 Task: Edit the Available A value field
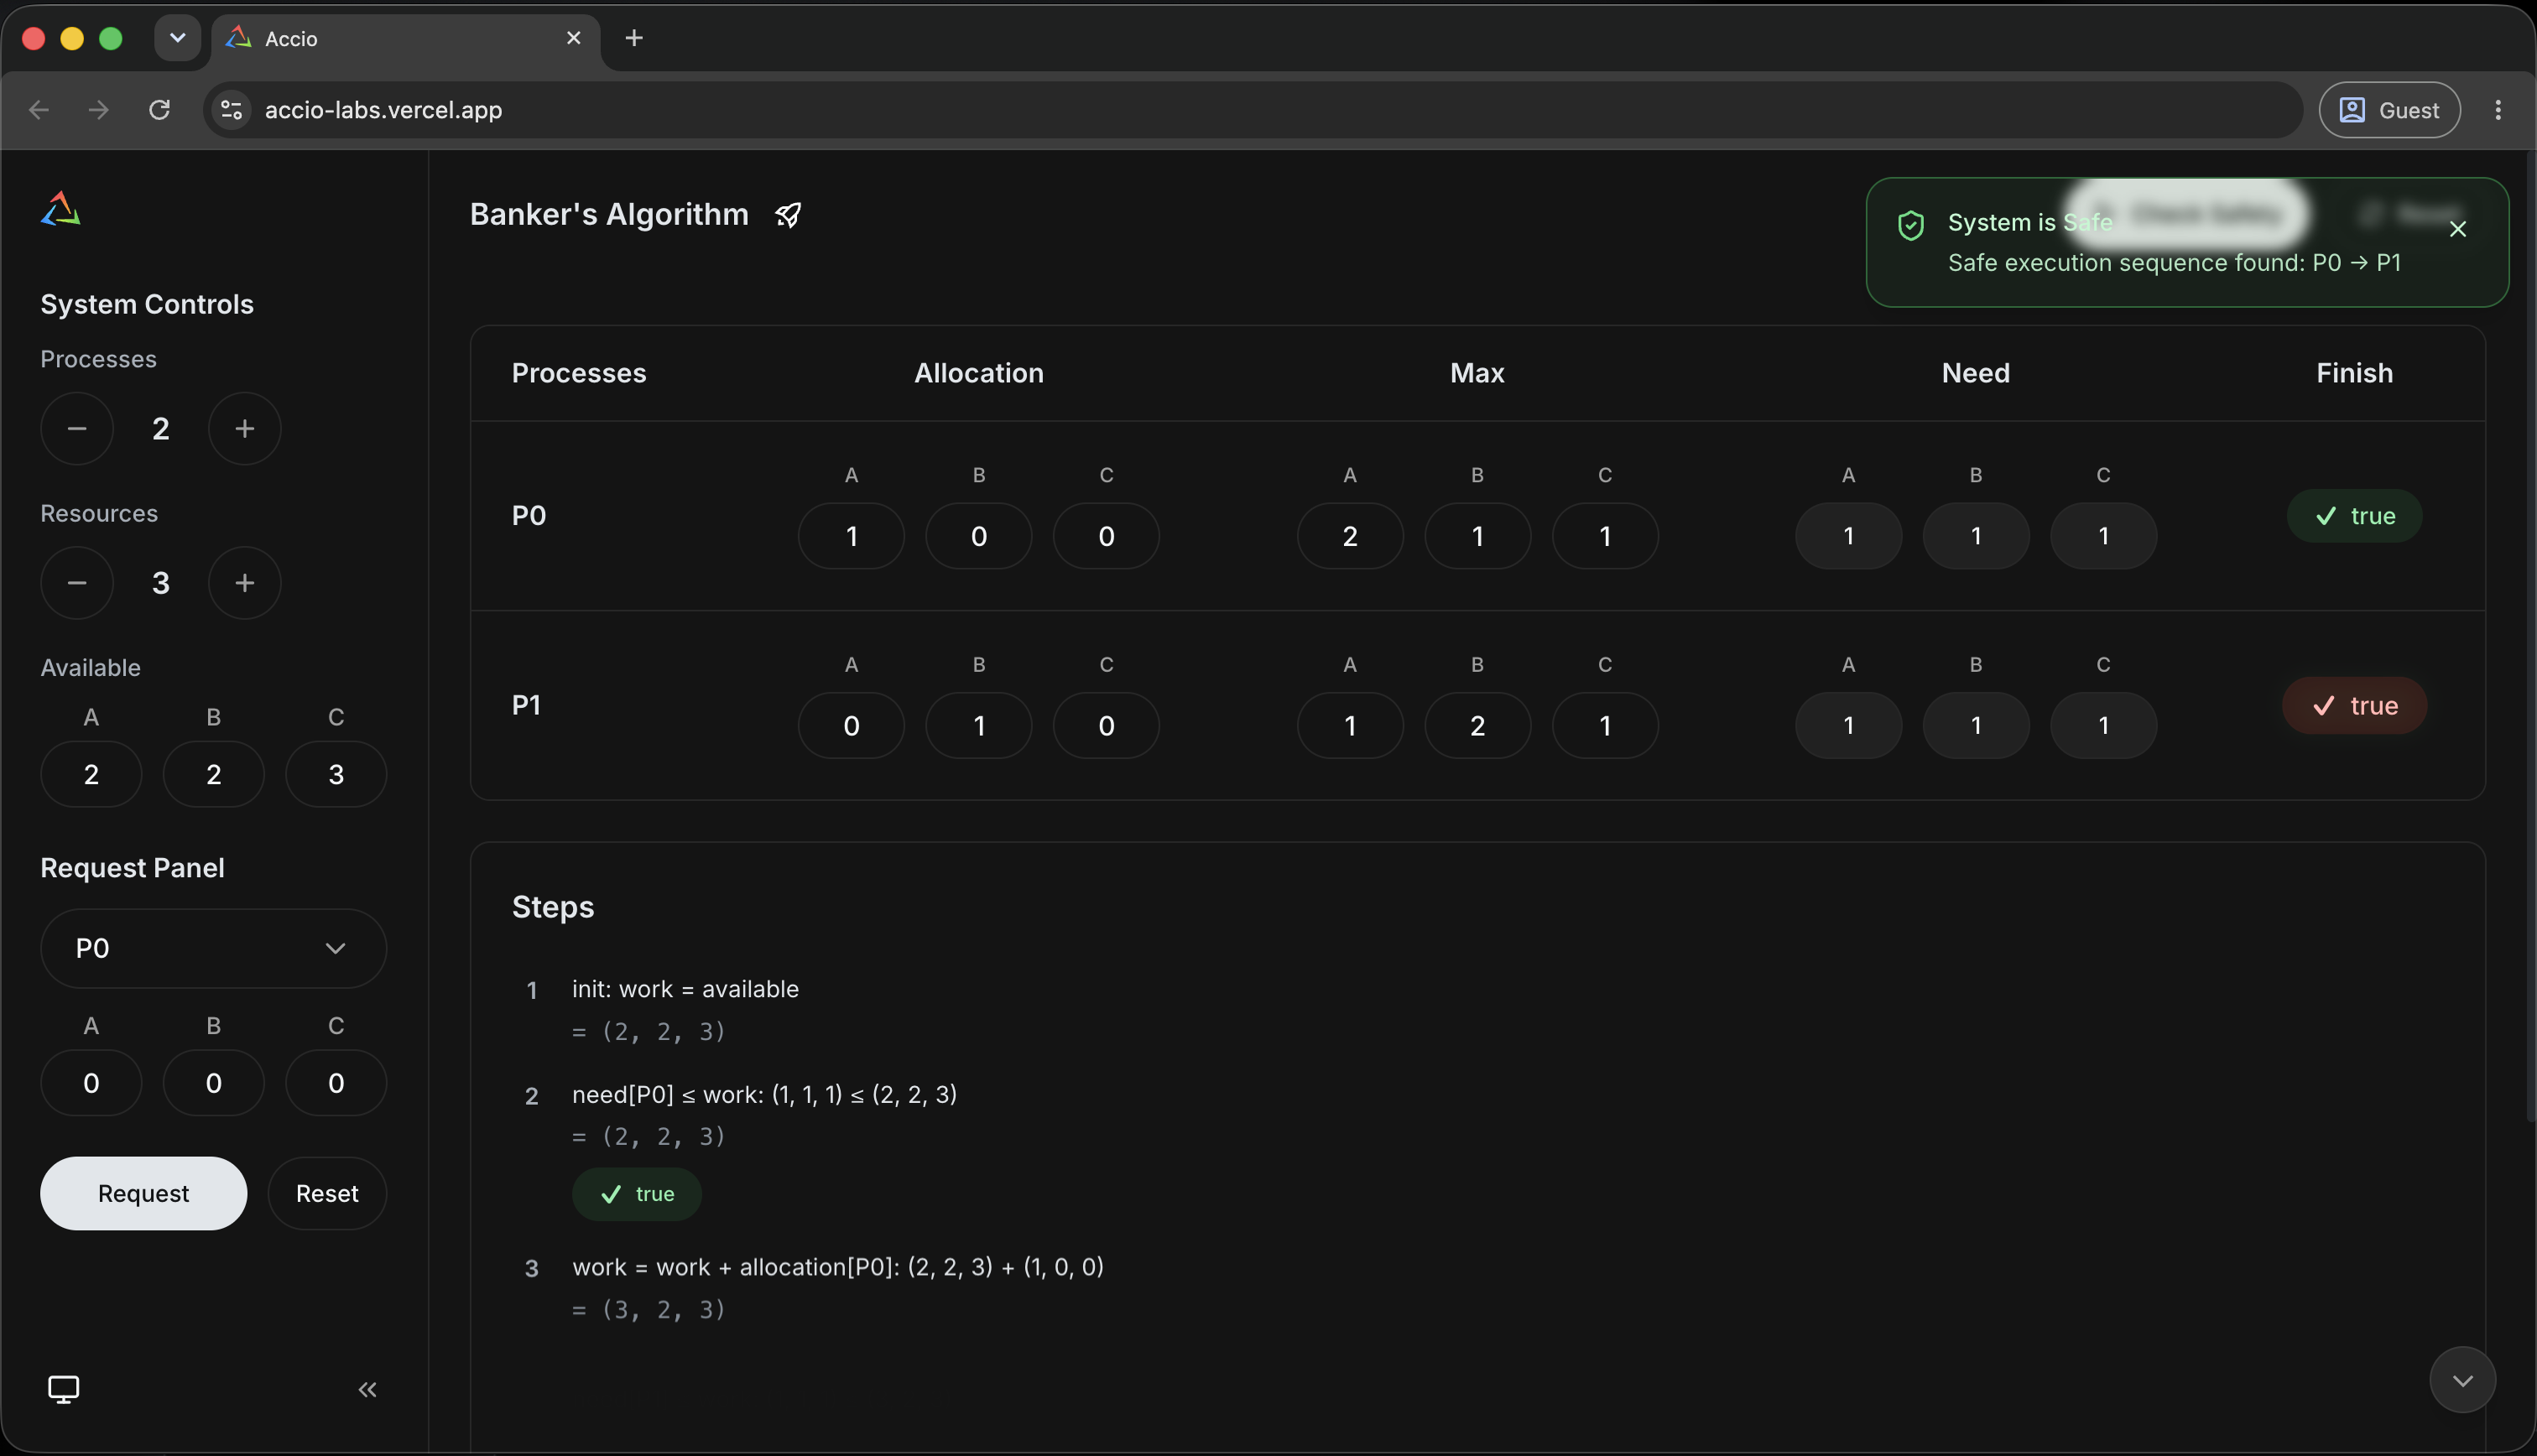pyautogui.click(x=91, y=774)
